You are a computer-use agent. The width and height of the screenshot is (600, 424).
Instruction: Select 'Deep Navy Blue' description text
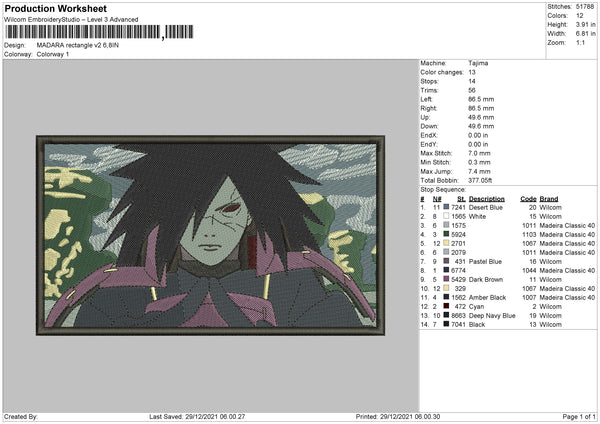click(492, 315)
